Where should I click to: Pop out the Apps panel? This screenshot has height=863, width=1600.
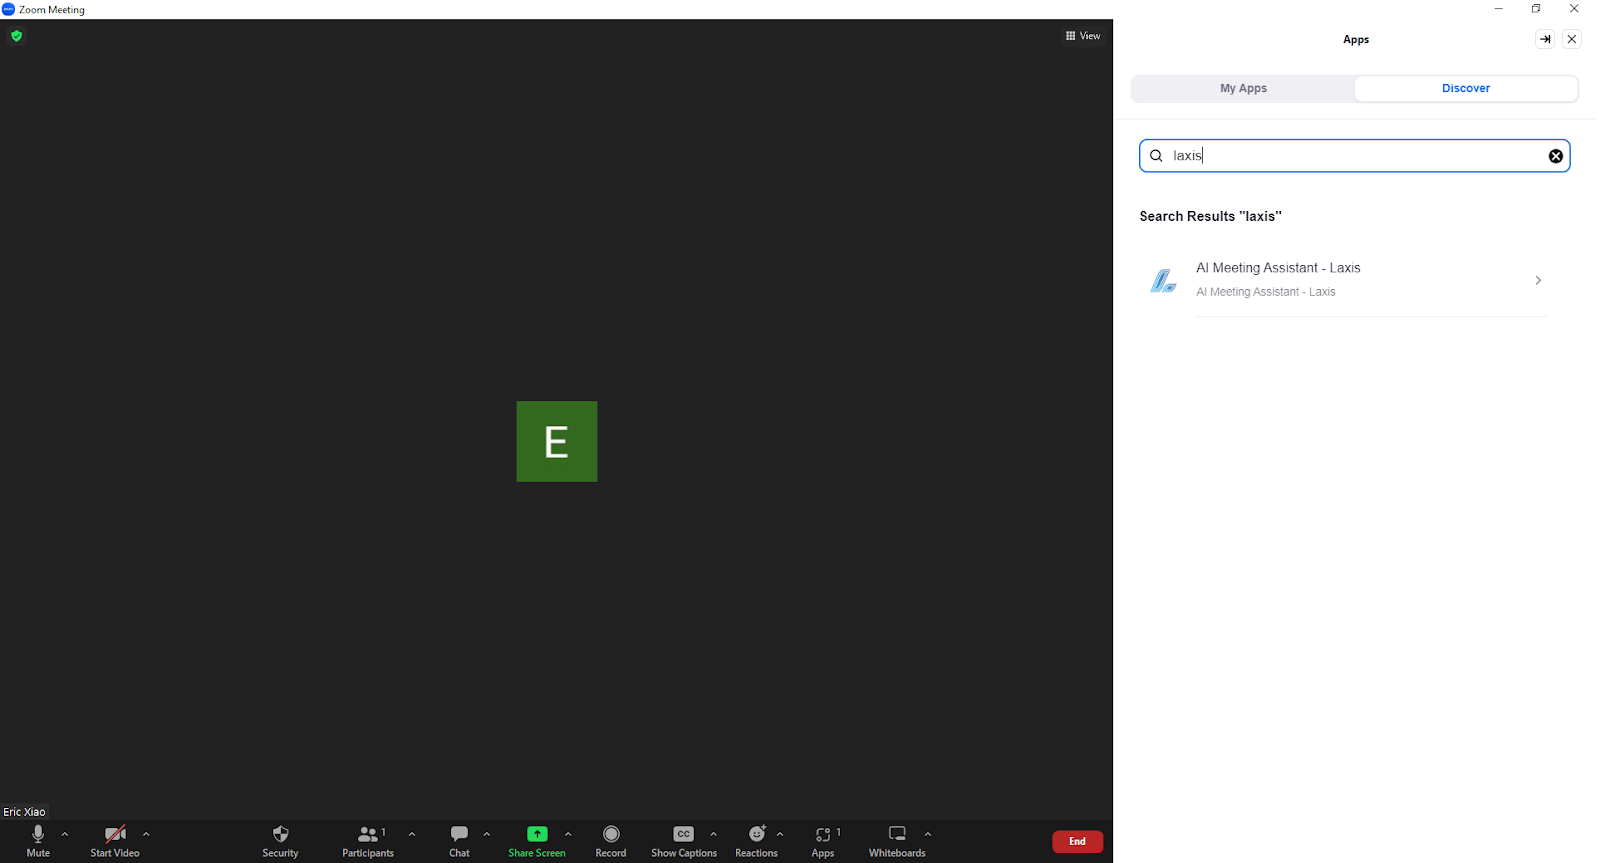pyautogui.click(x=1545, y=39)
